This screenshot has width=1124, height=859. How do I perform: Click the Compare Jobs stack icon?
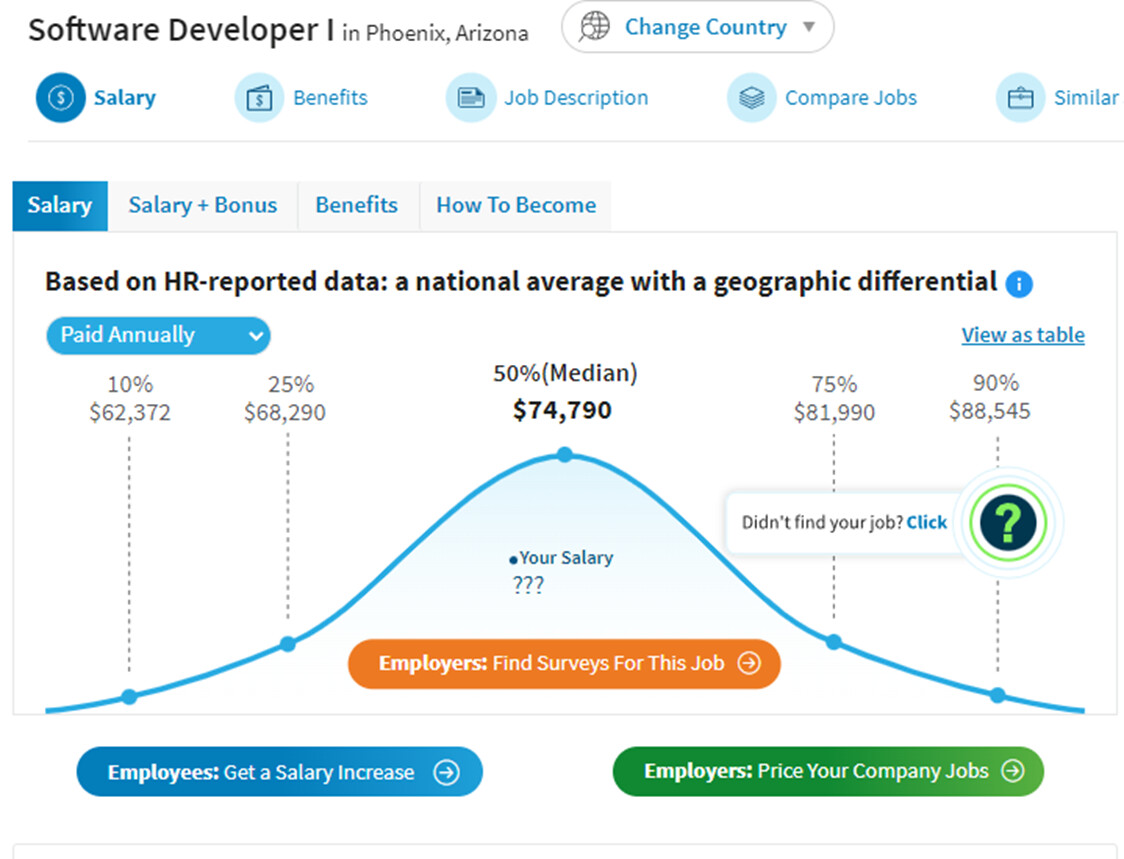coord(751,98)
